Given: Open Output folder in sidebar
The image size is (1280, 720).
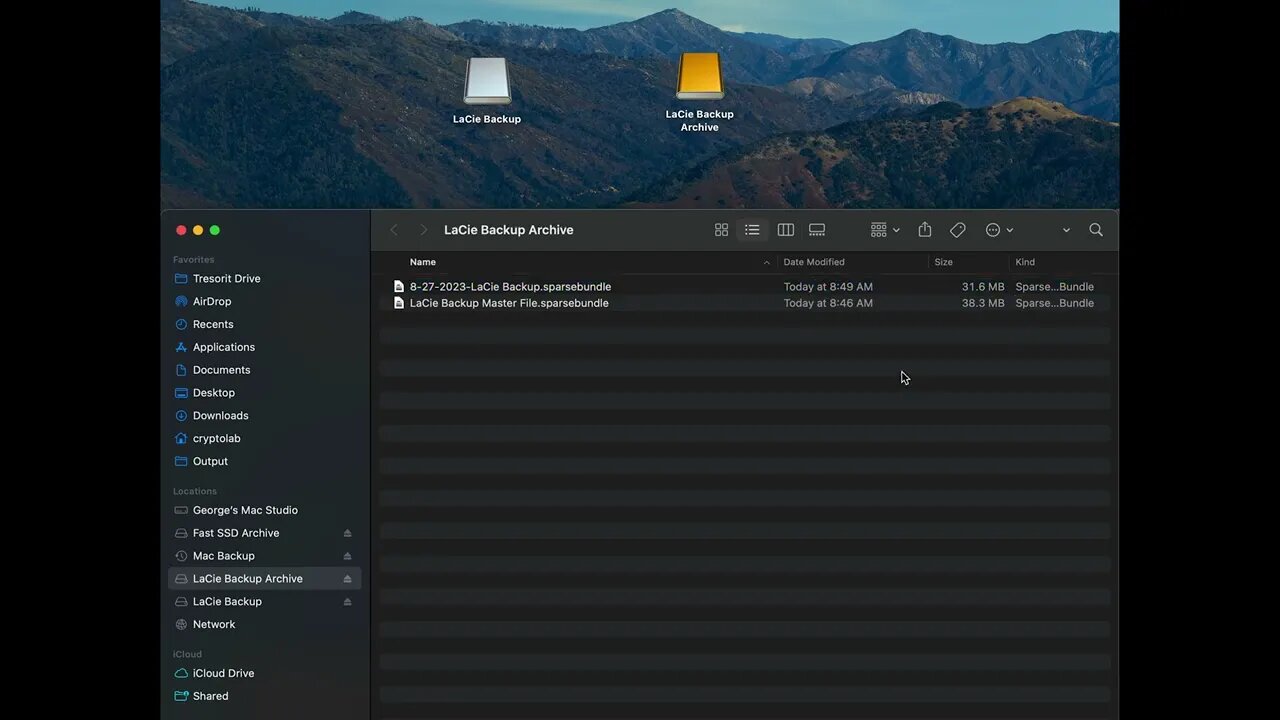Looking at the screenshot, I should (x=210, y=461).
